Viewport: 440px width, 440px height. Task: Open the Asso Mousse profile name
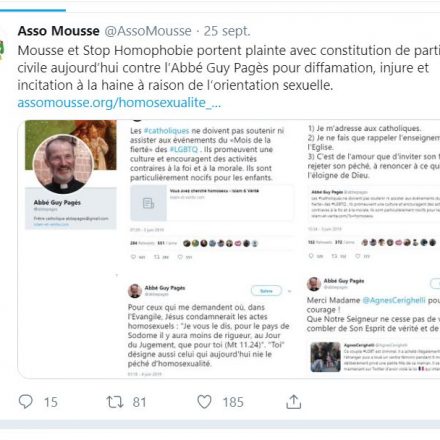(59, 31)
